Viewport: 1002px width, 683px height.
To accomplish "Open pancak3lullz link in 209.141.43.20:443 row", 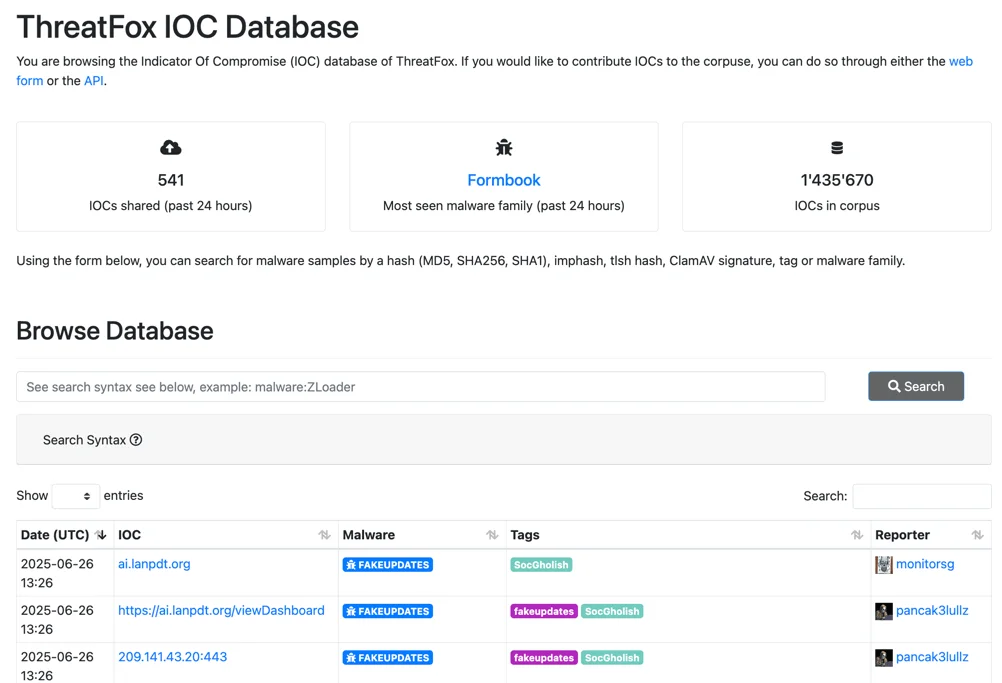I will (932, 657).
